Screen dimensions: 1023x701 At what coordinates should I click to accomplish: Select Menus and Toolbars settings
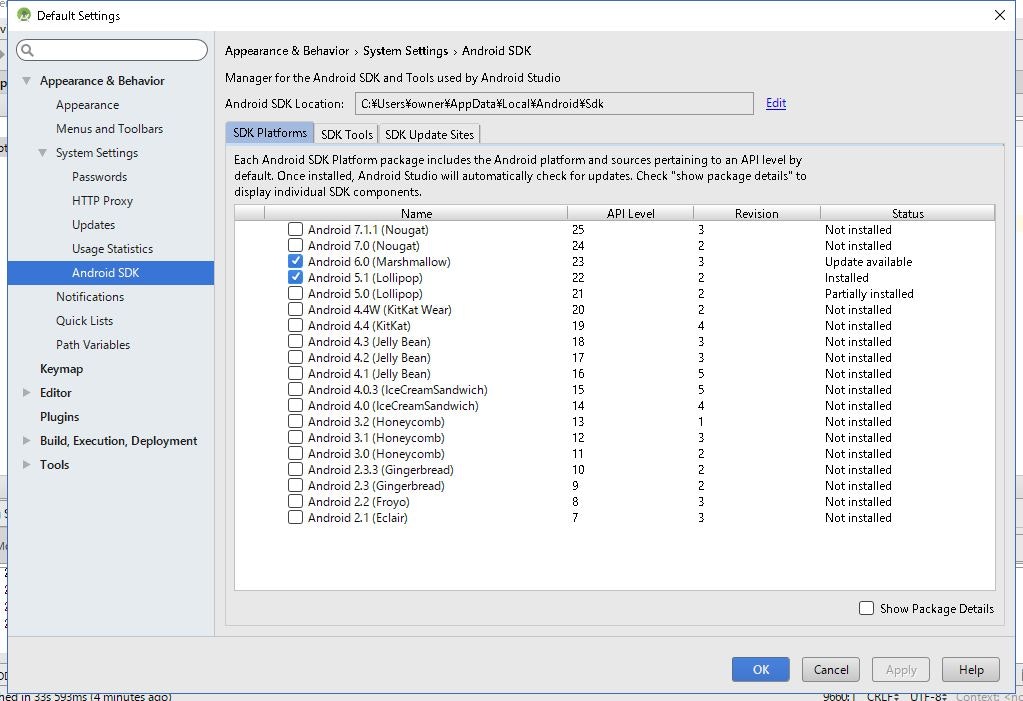[x=110, y=129]
